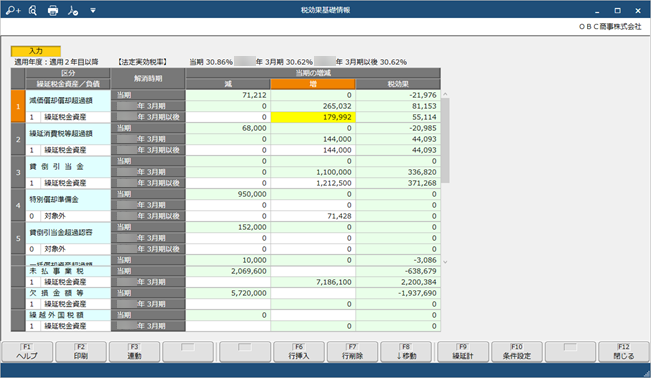Screen dimensions: 651x378
Task: Select row number 4 header cell
Action: tap(18, 205)
